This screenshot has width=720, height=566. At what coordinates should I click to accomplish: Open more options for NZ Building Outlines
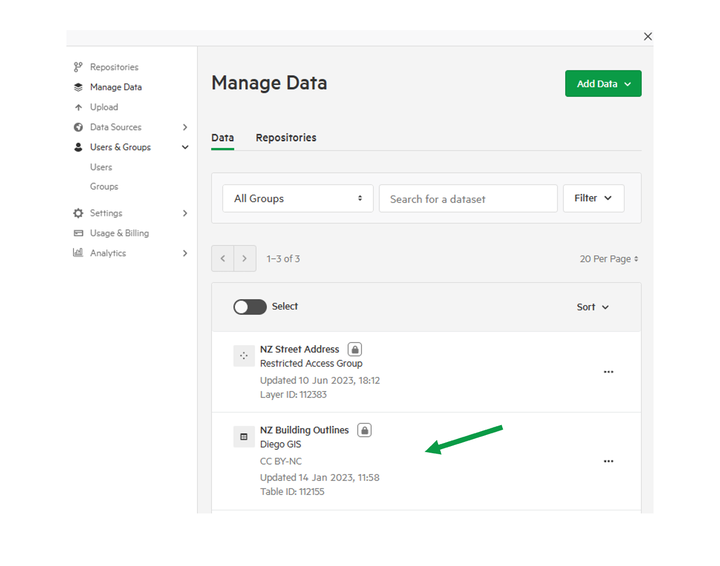click(x=608, y=461)
